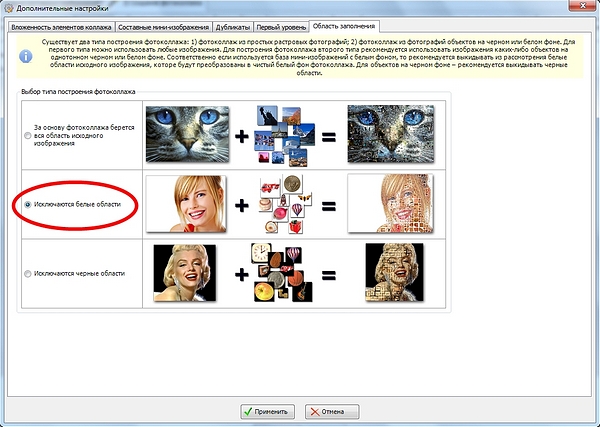Open the Составные мини-изображения tab
This screenshot has width=600, height=427.
[x=164, y=27]
